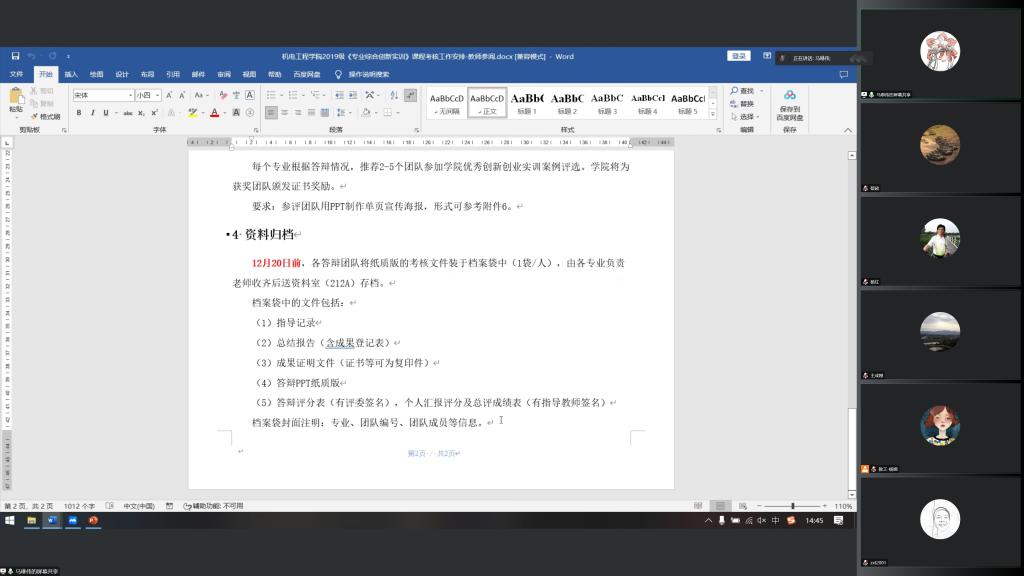Click the Save to Baidu Netdisk icon
1024x576 pixels.
pyautogui.click(x=789, y=96)
